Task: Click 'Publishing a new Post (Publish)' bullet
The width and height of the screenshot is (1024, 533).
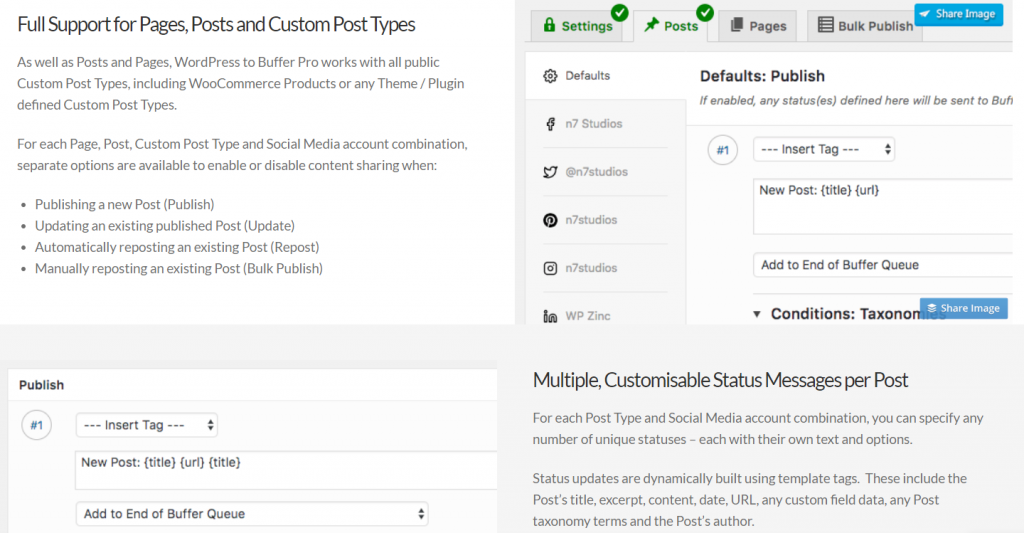Action: (x=125, y=204)
